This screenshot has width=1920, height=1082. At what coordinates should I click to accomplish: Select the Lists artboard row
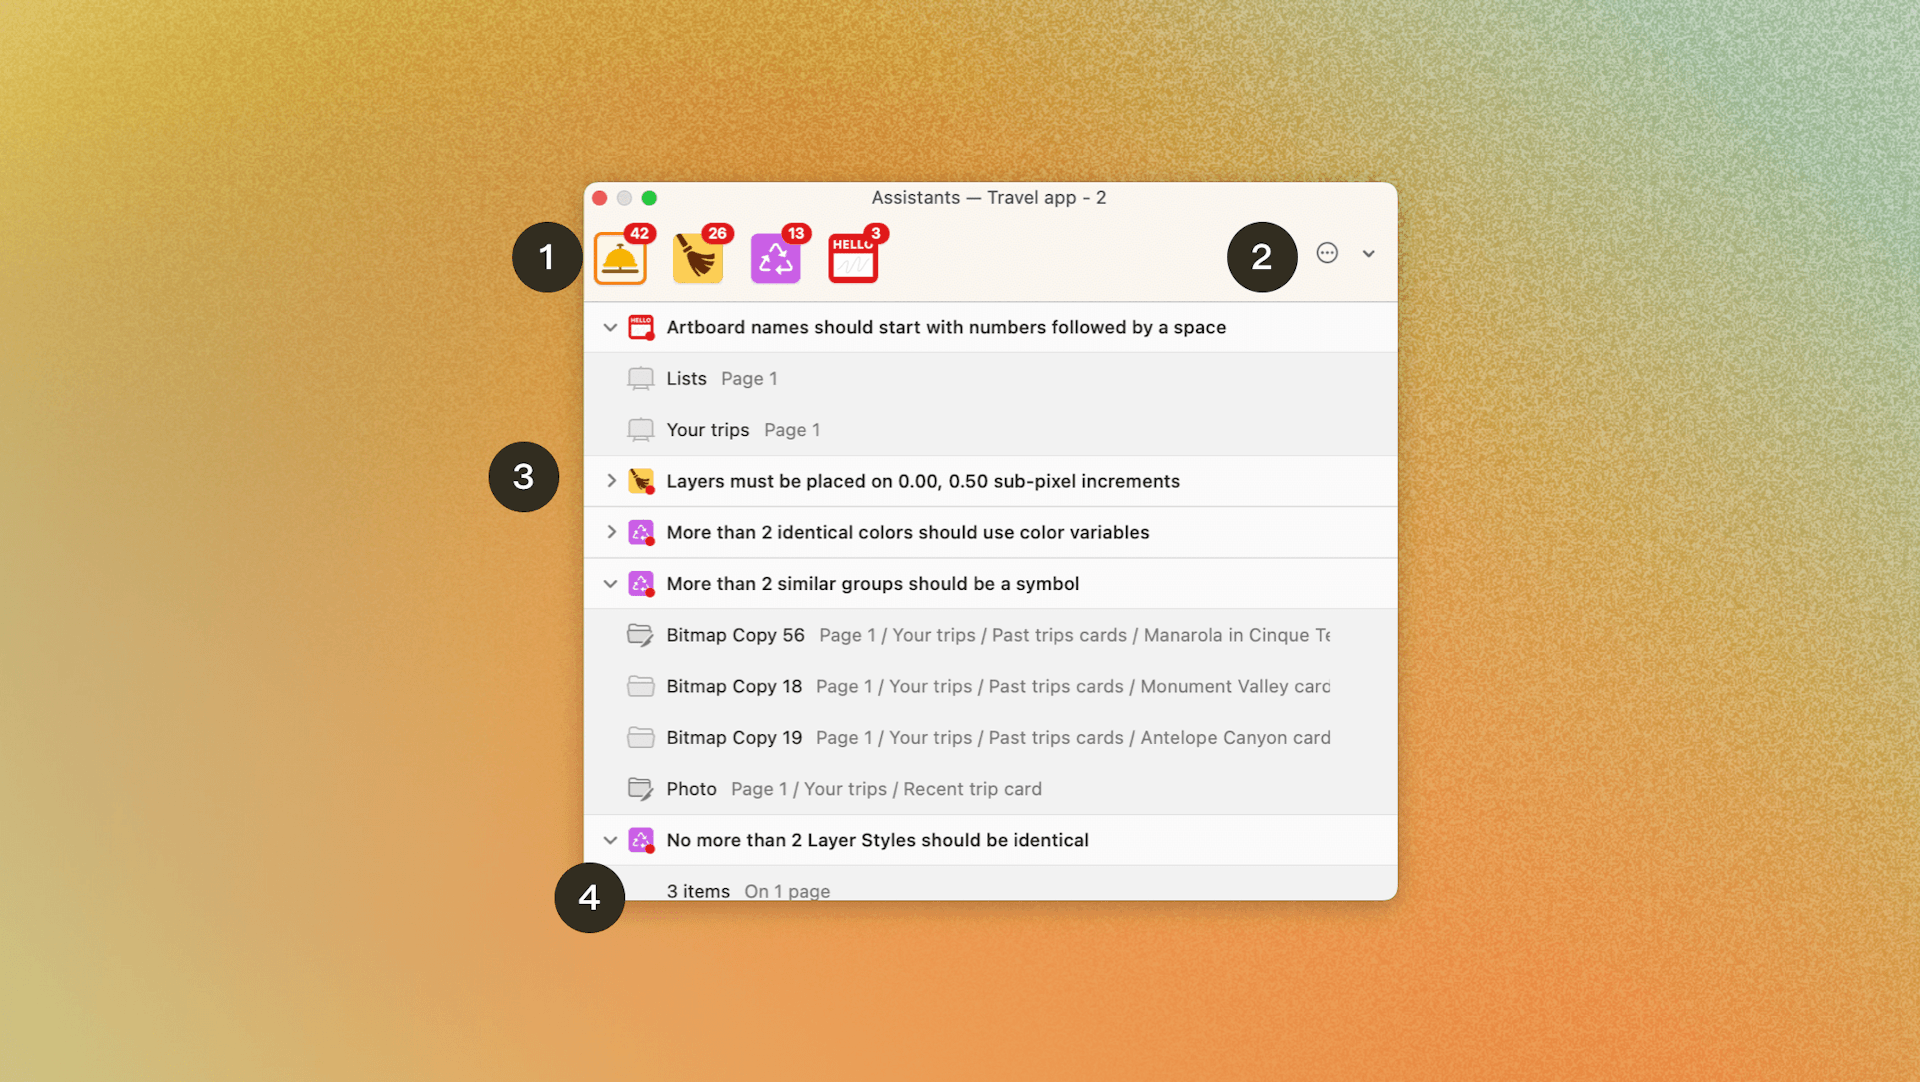pos(990,379)
